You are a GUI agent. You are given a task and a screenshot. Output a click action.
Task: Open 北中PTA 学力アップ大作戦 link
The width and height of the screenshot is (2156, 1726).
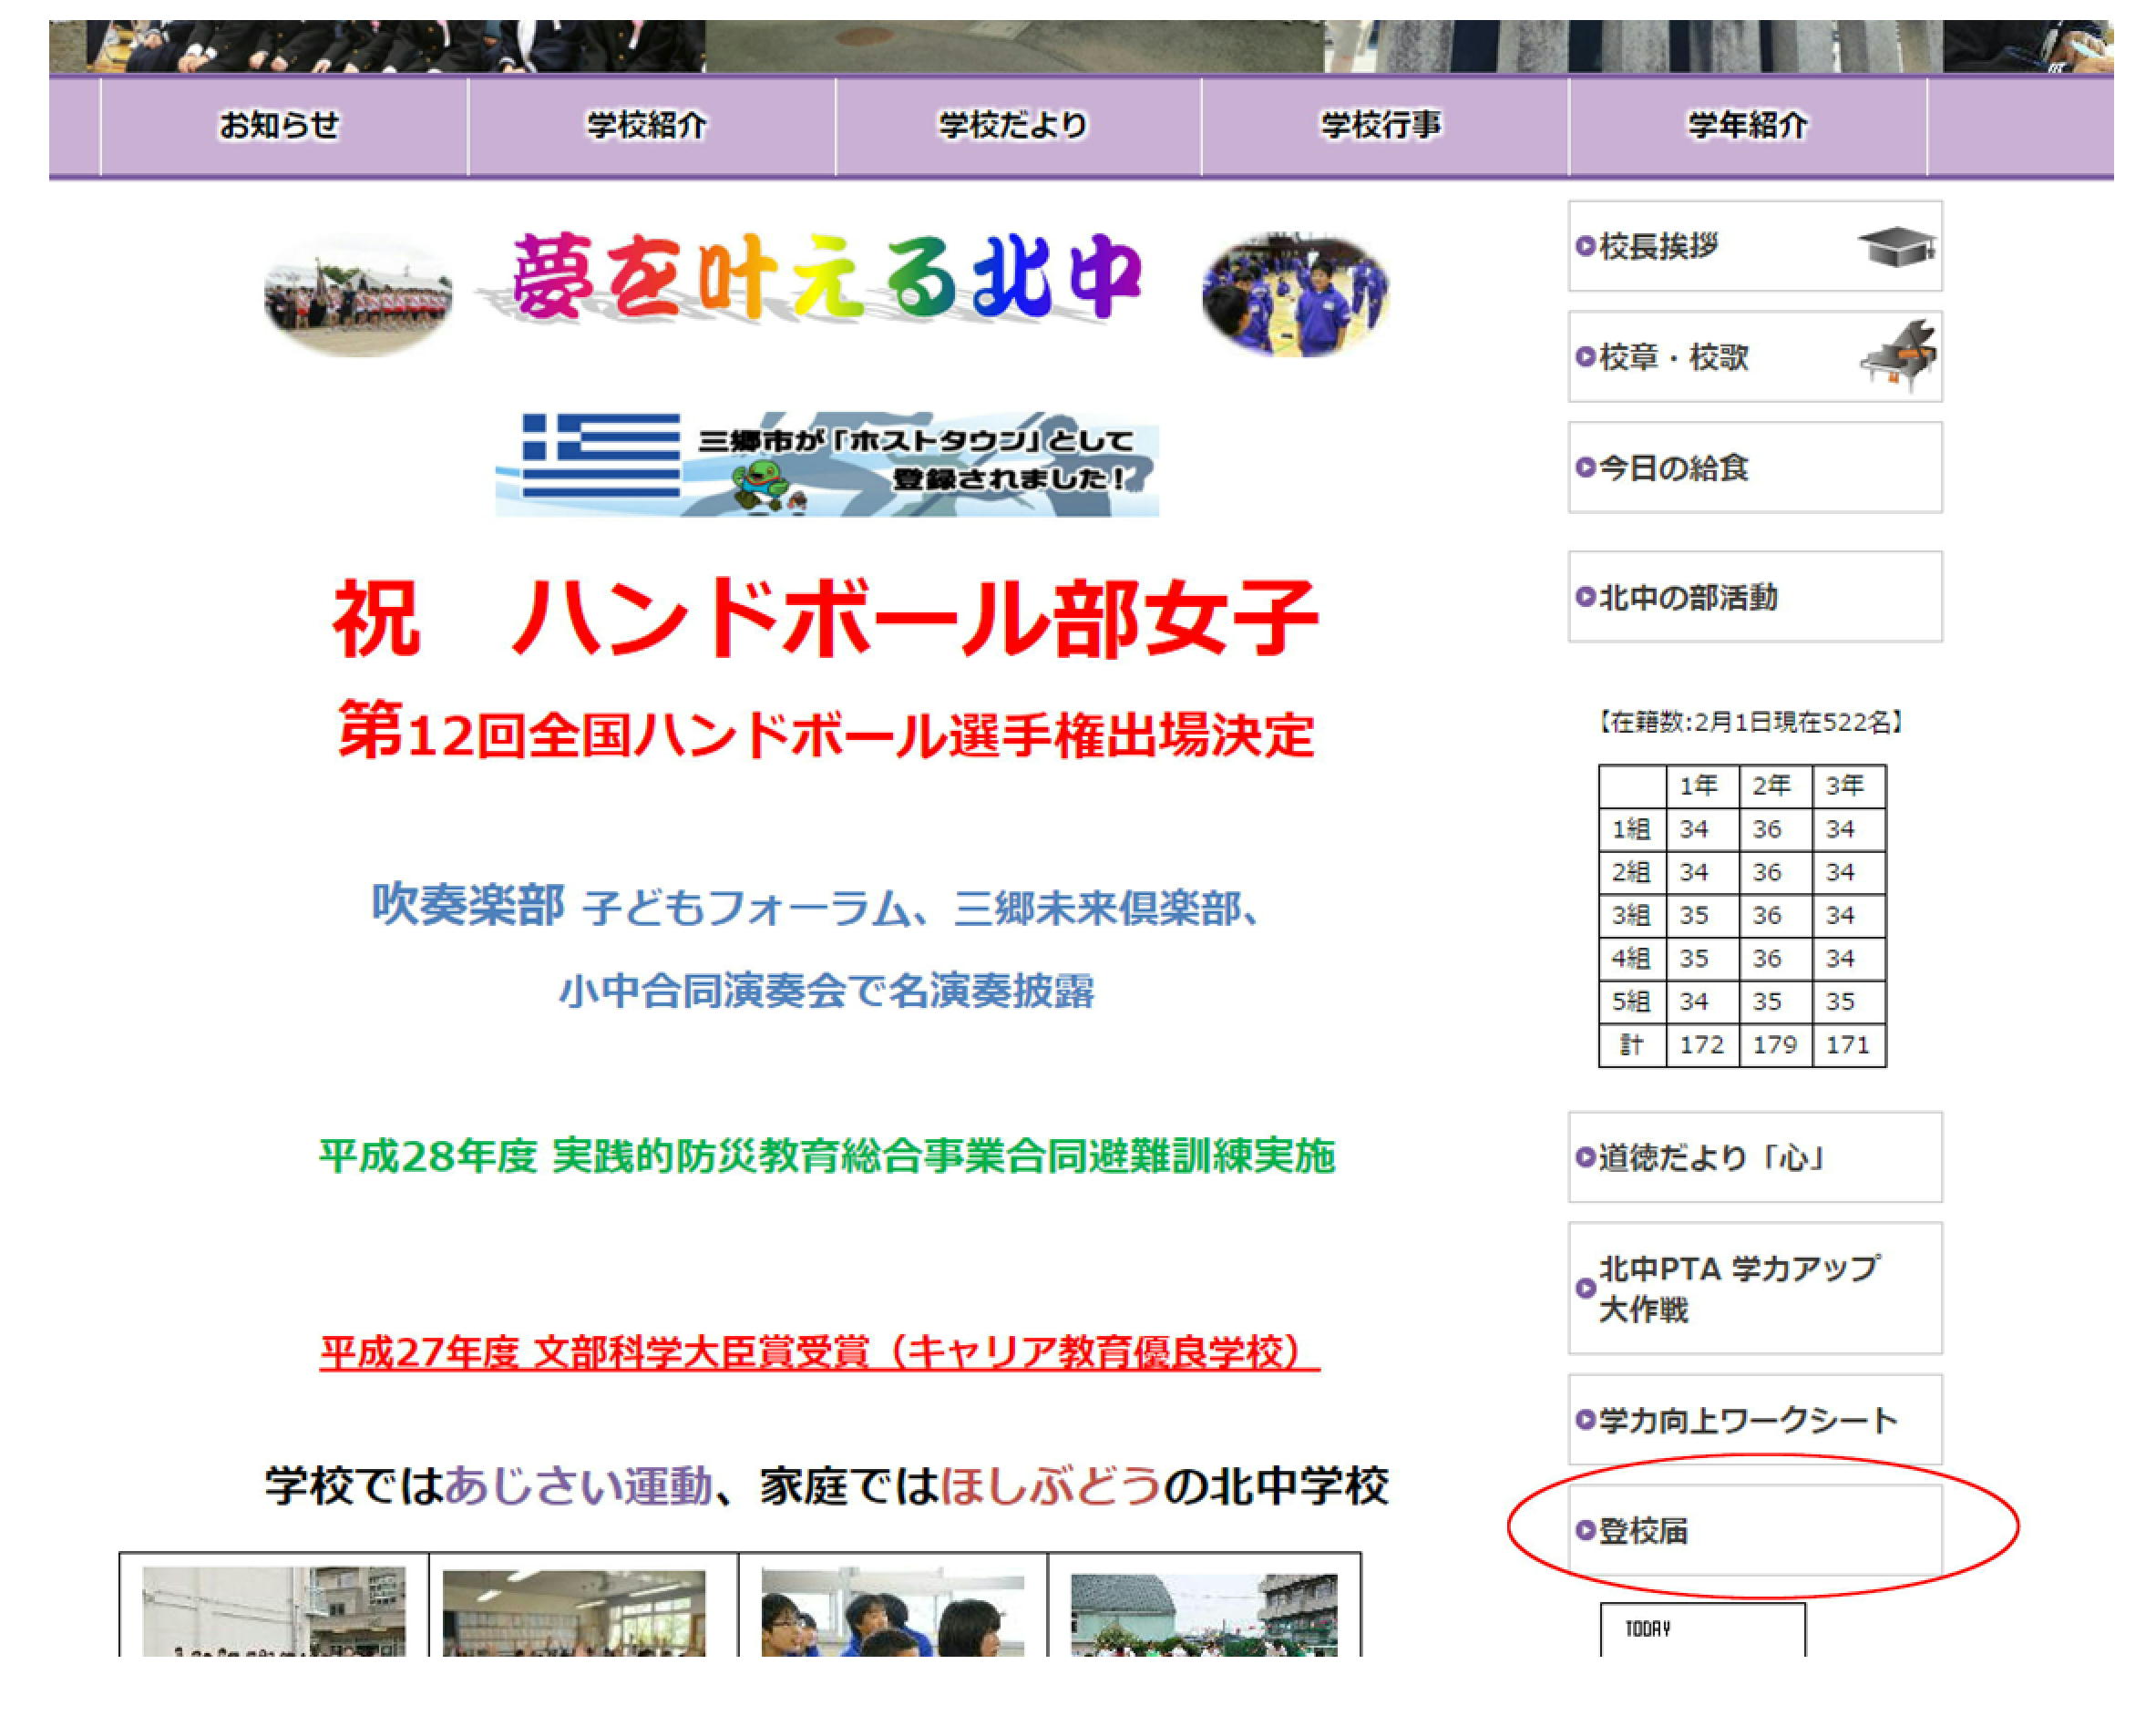1755,1288
